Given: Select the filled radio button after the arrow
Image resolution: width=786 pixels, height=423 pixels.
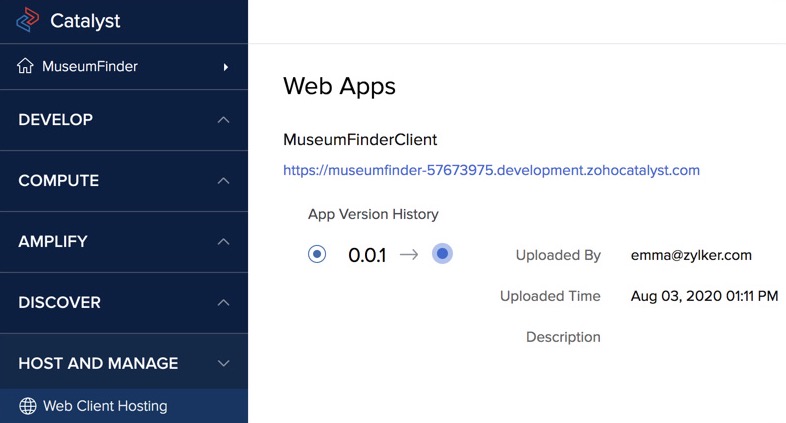Looking at the screenshot, I should coord(442,254).
